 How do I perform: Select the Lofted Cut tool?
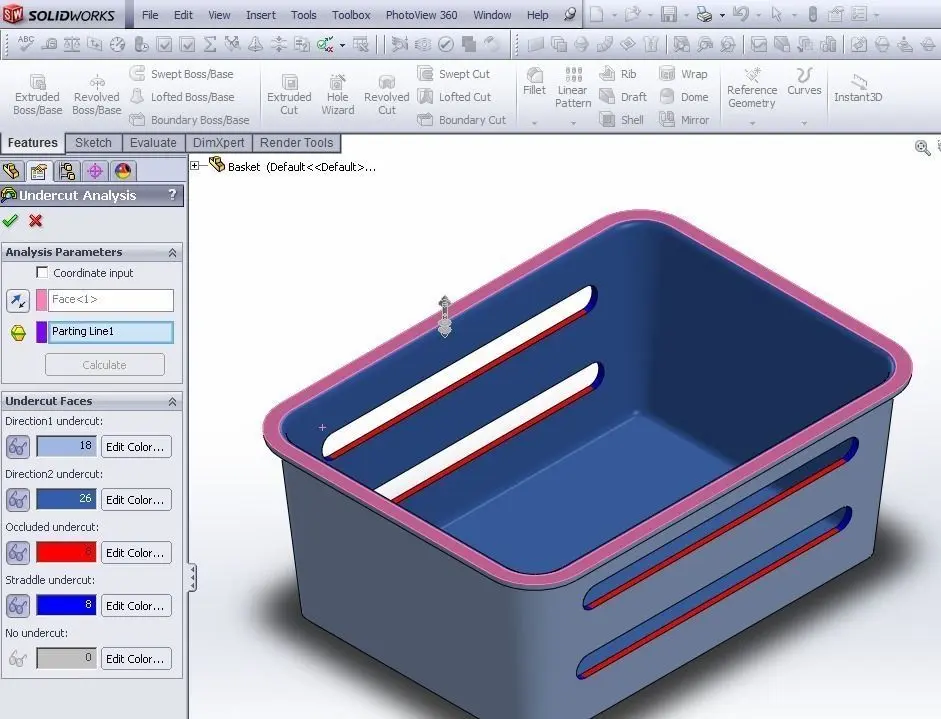[x=454, y=97]
